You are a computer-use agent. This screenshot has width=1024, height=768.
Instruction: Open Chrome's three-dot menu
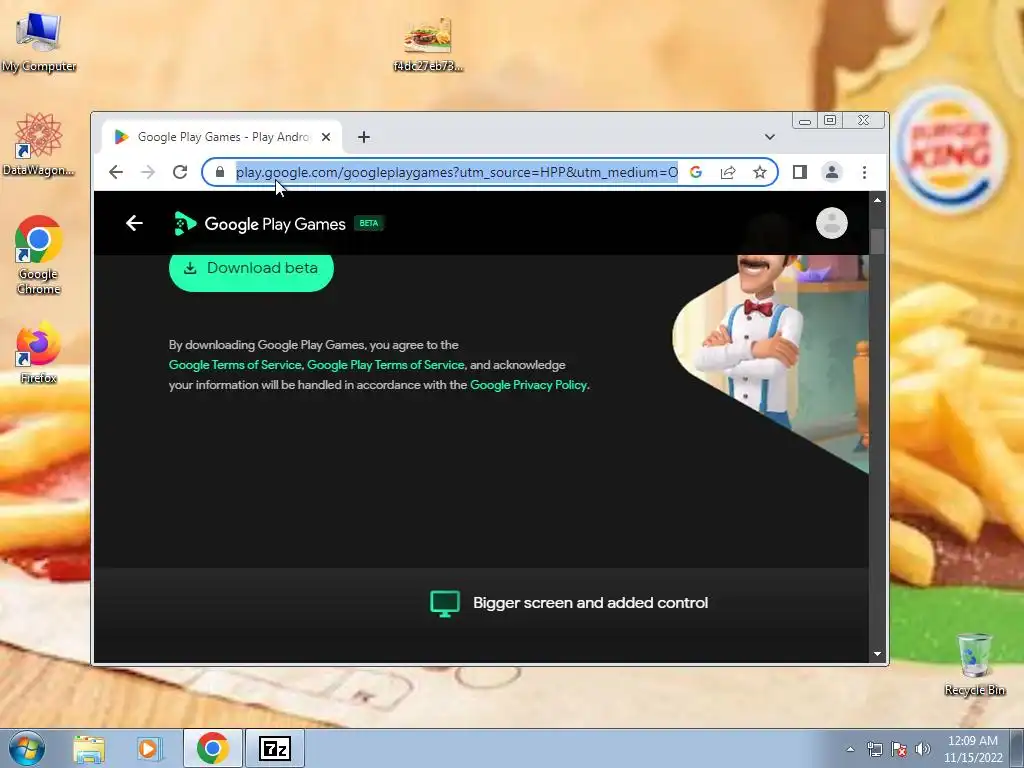tap(864, 172)
